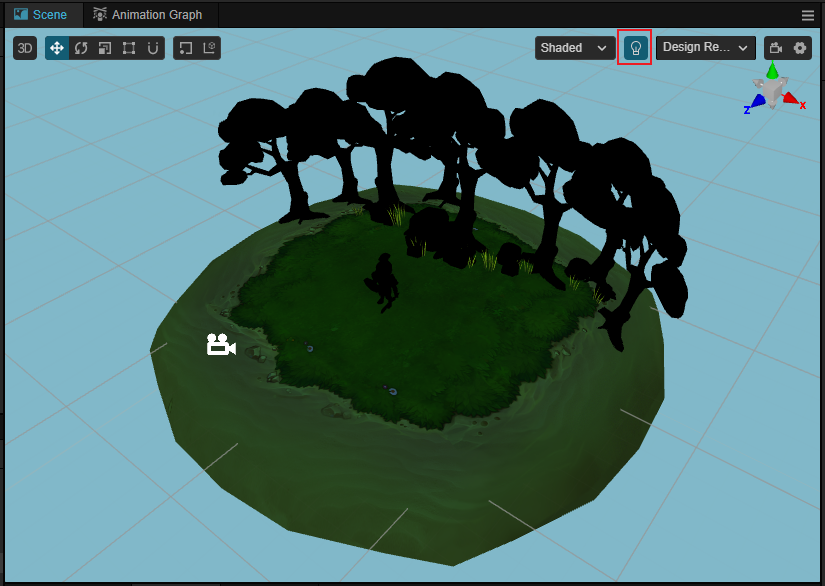
Task: Select the Move transform tool
Action: point(57,48)
